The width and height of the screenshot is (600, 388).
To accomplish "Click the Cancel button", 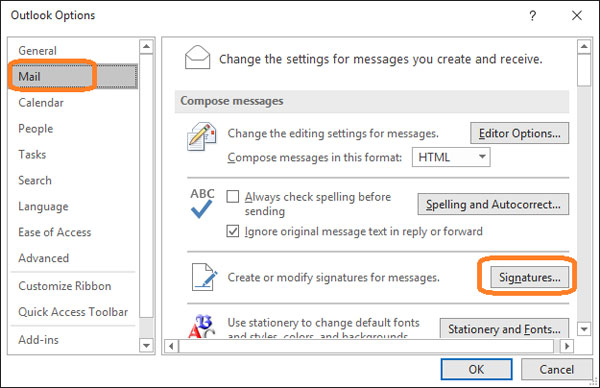I will [x=556, y=369].
